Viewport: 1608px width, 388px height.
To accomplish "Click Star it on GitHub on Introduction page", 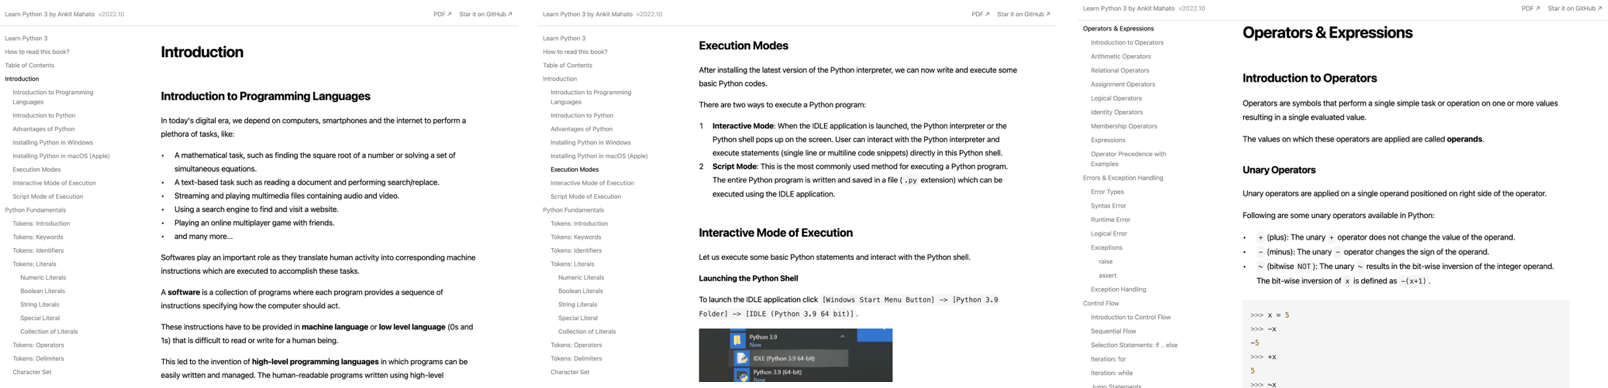I will pos(485,14).
